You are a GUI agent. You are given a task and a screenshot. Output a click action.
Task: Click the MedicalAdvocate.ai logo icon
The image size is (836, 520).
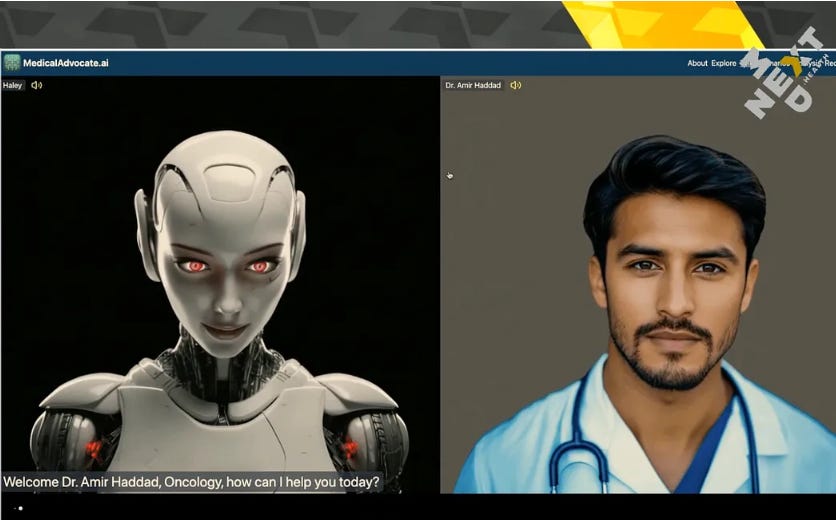pyautogui.click(x=12, y=63)
